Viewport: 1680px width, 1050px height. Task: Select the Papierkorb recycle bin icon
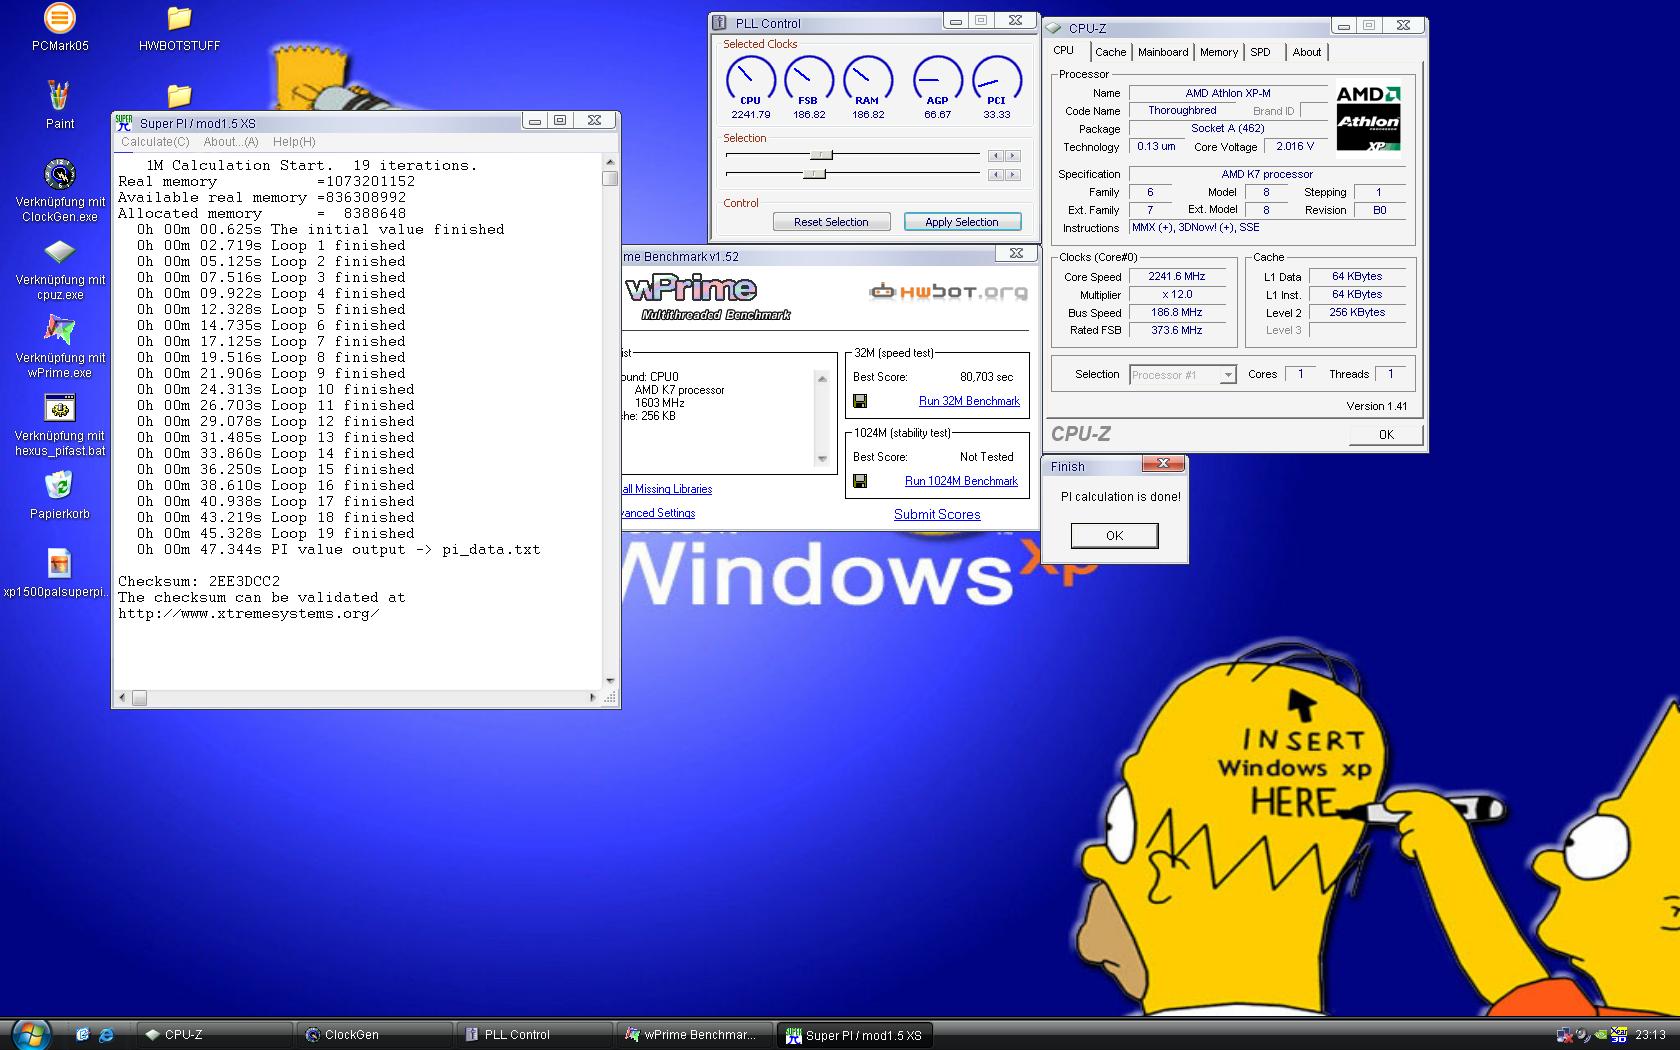60,486
